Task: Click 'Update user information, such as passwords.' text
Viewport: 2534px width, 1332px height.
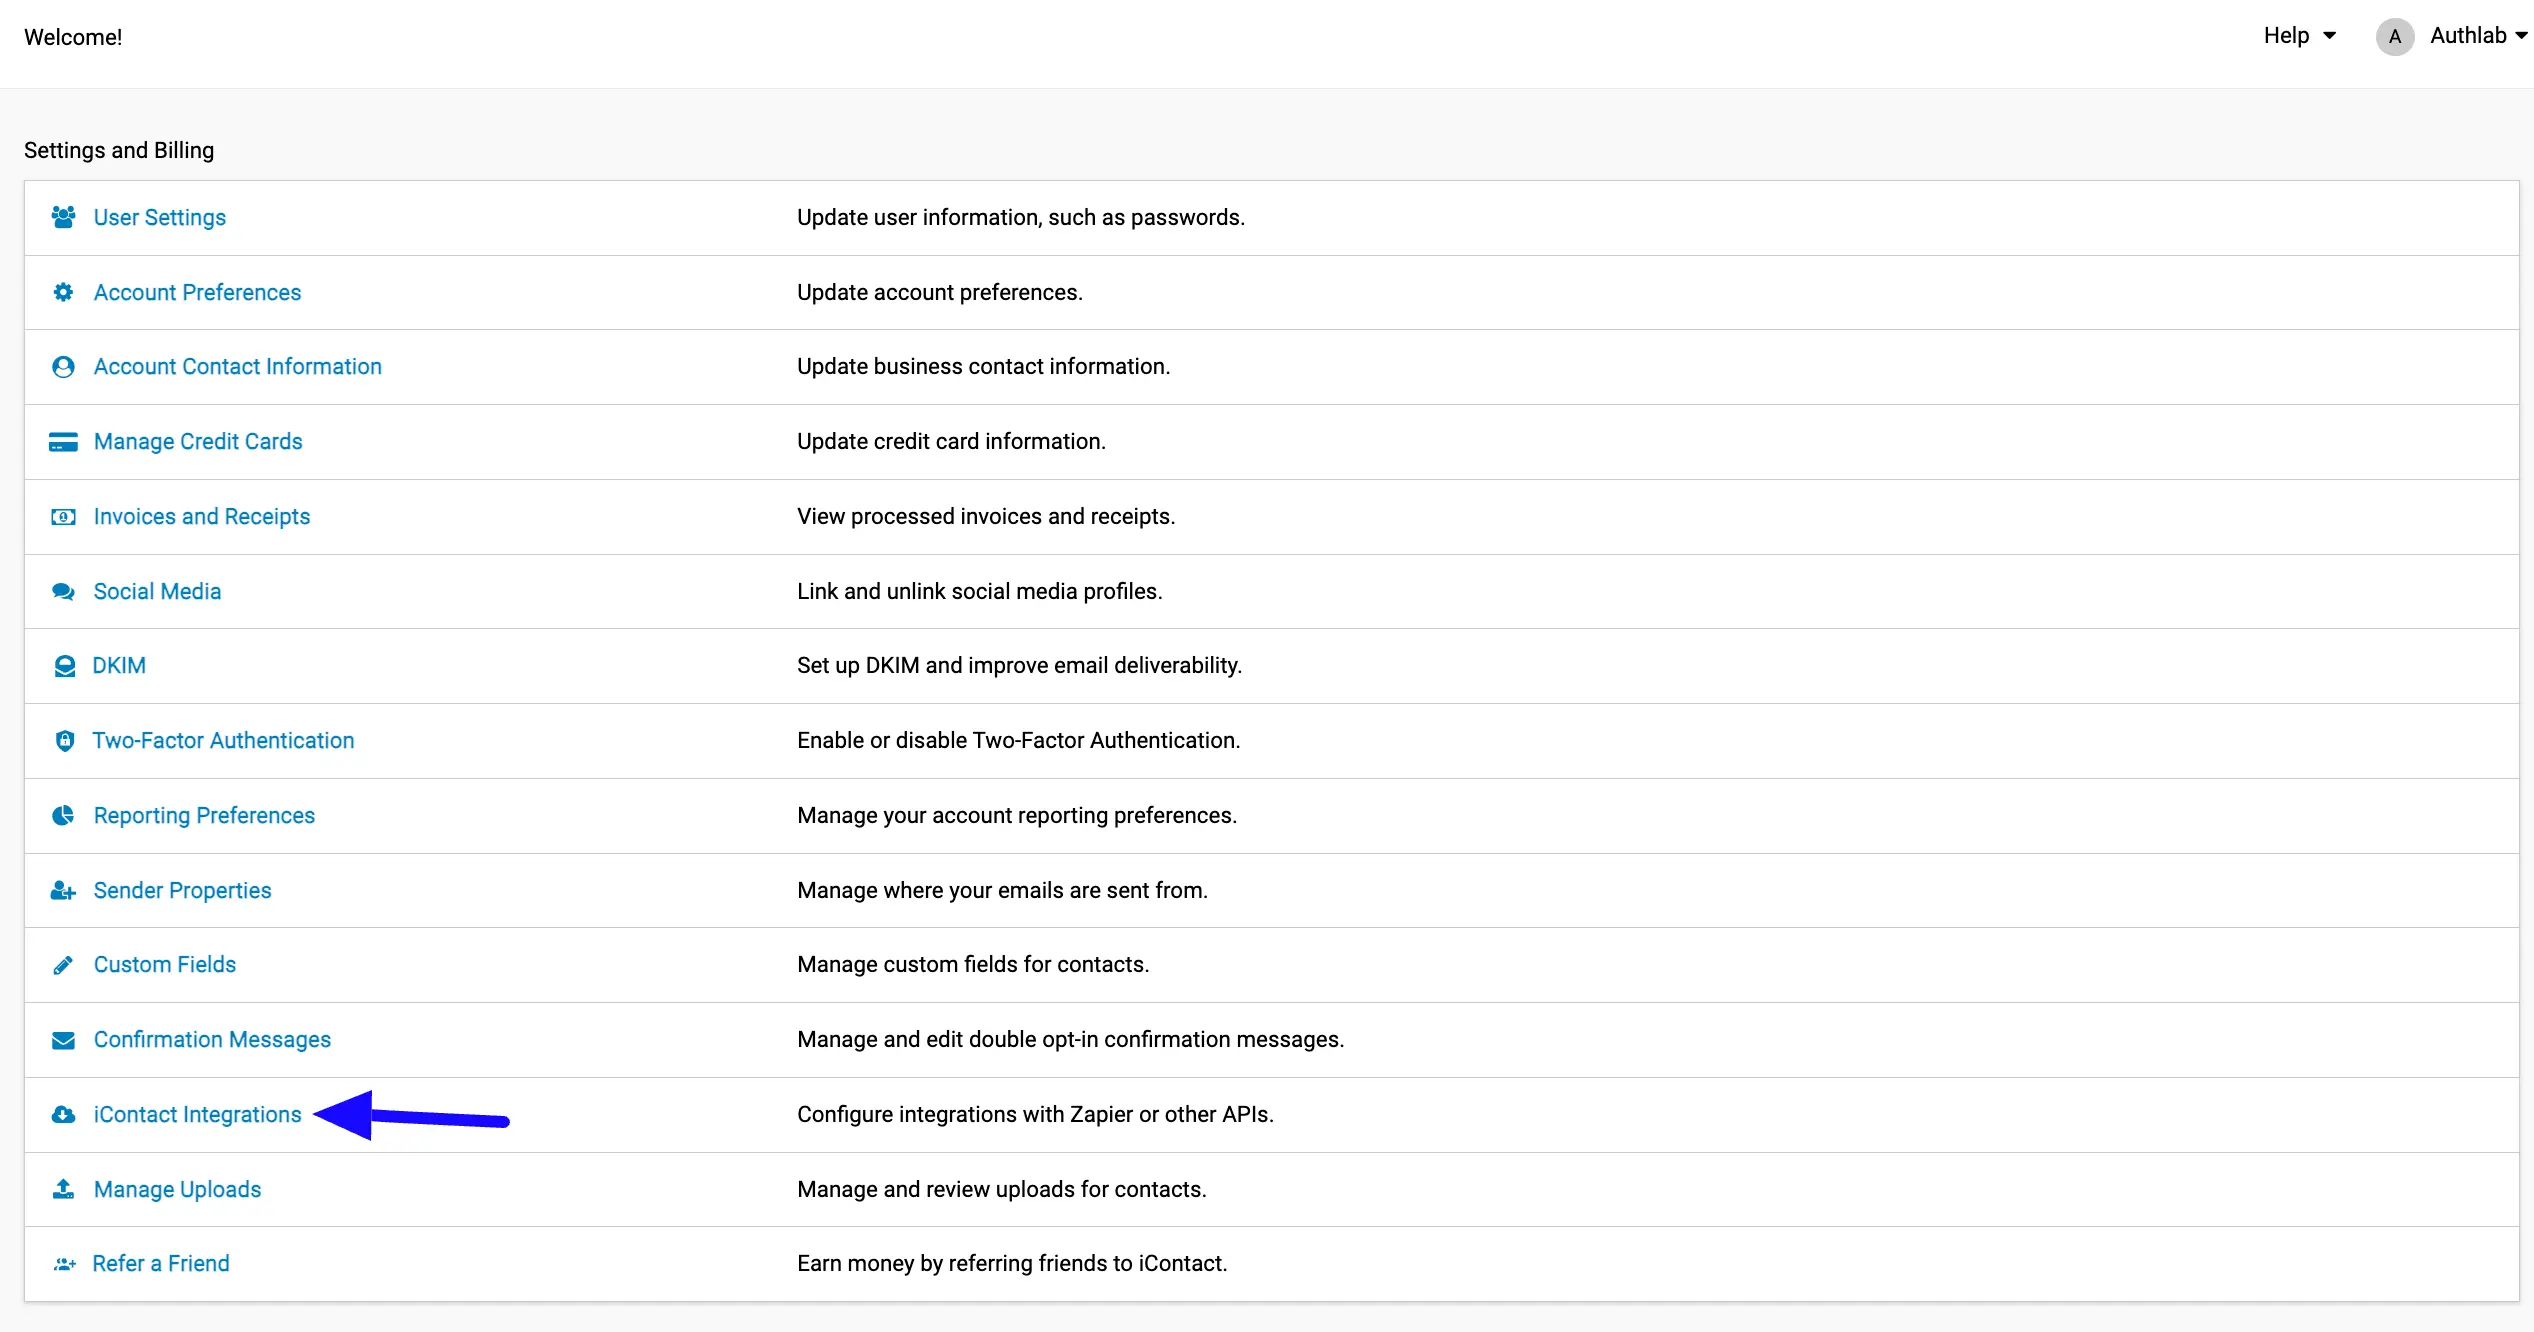Action: [x=1021, y=217]
